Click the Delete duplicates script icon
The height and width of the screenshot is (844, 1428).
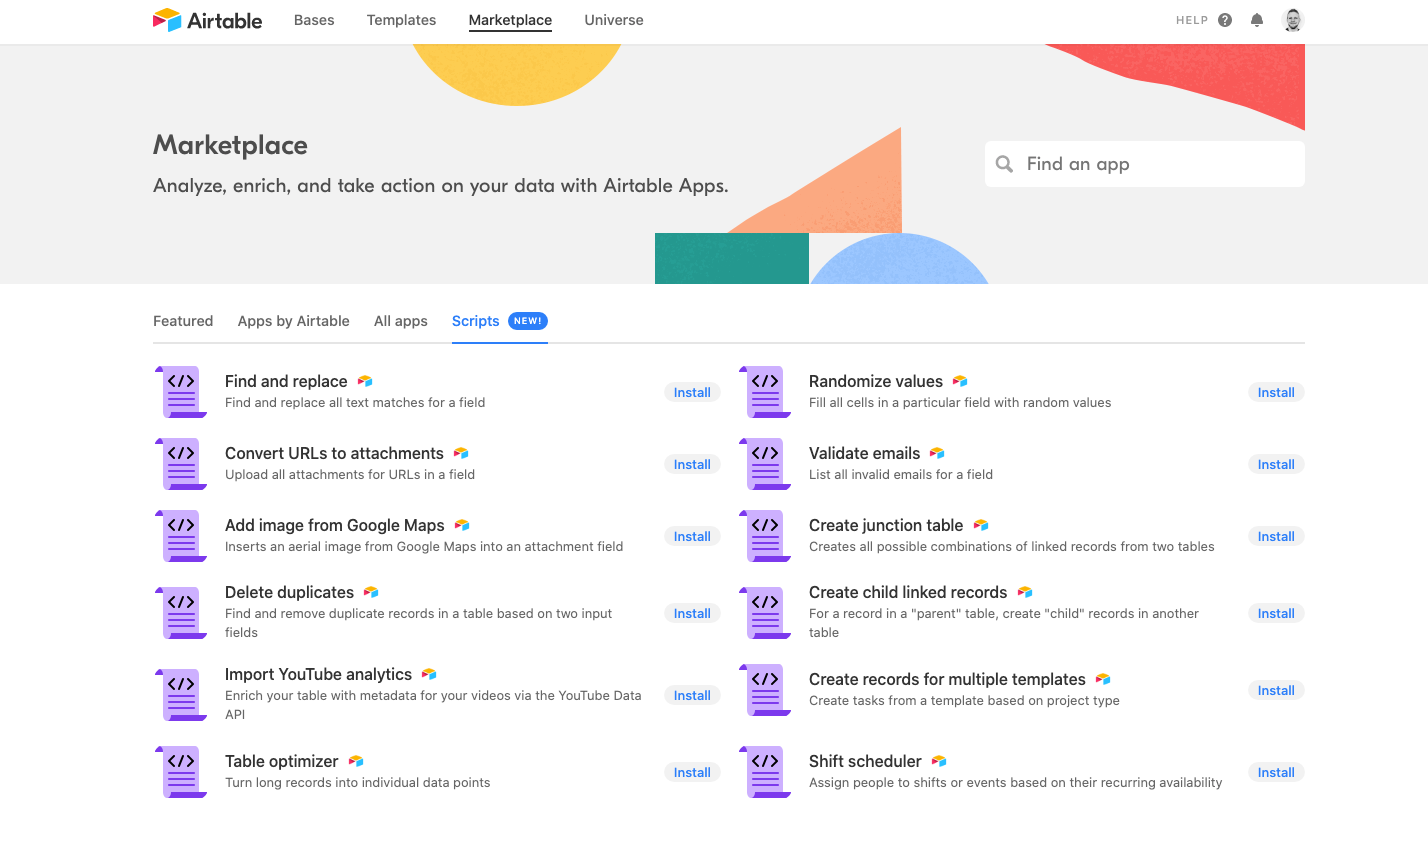pyautogui.click(x=181, y=613)
